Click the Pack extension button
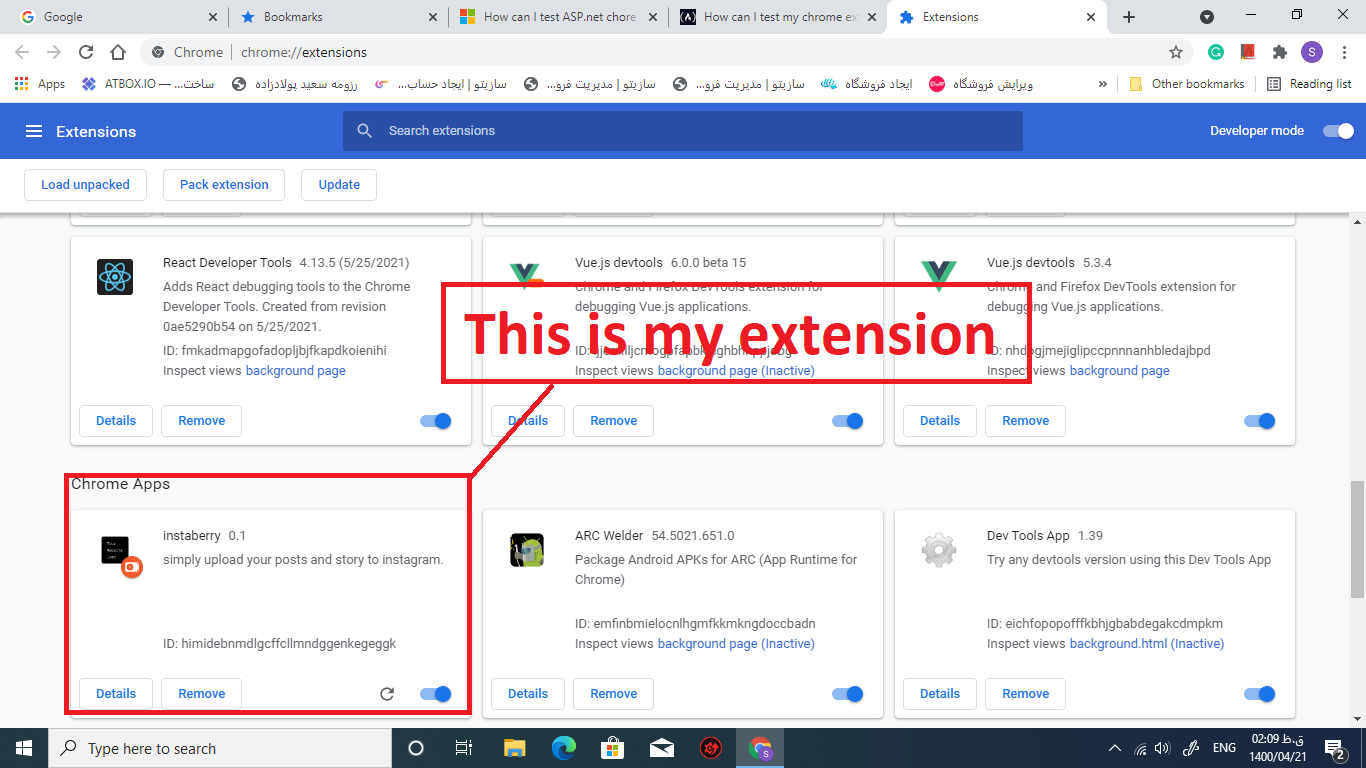The height and width of the screenshot is (768, 1366). tap(224, 185)
